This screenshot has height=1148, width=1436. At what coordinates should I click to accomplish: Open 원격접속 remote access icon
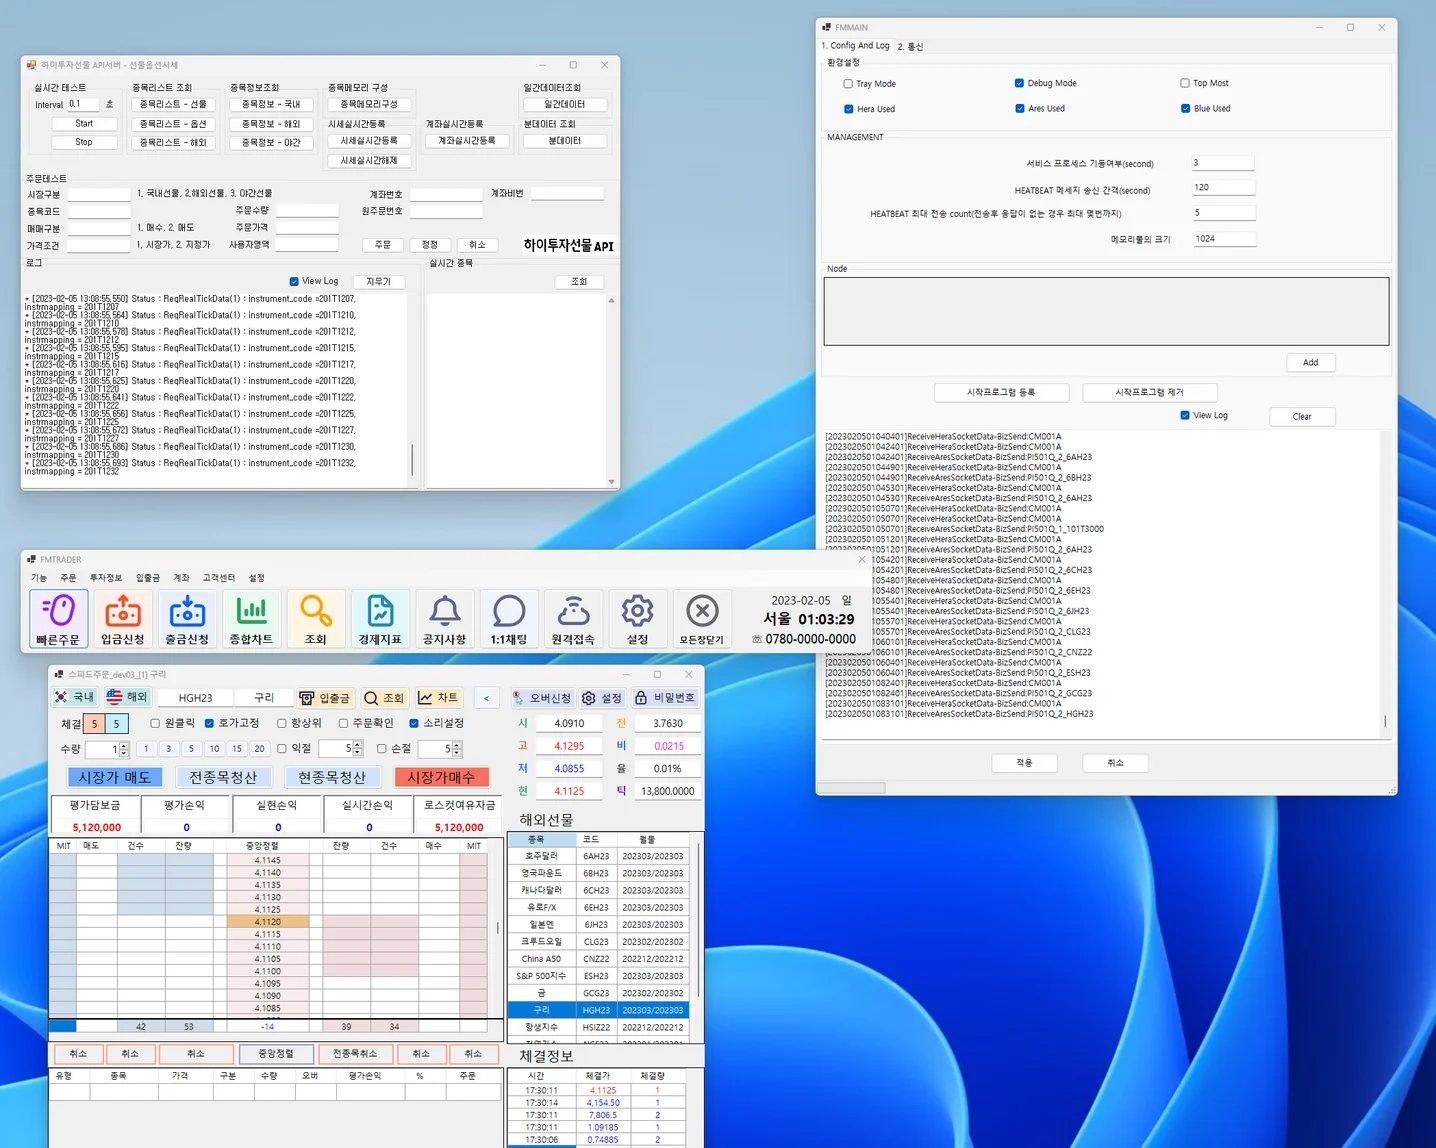coord(573,618)
